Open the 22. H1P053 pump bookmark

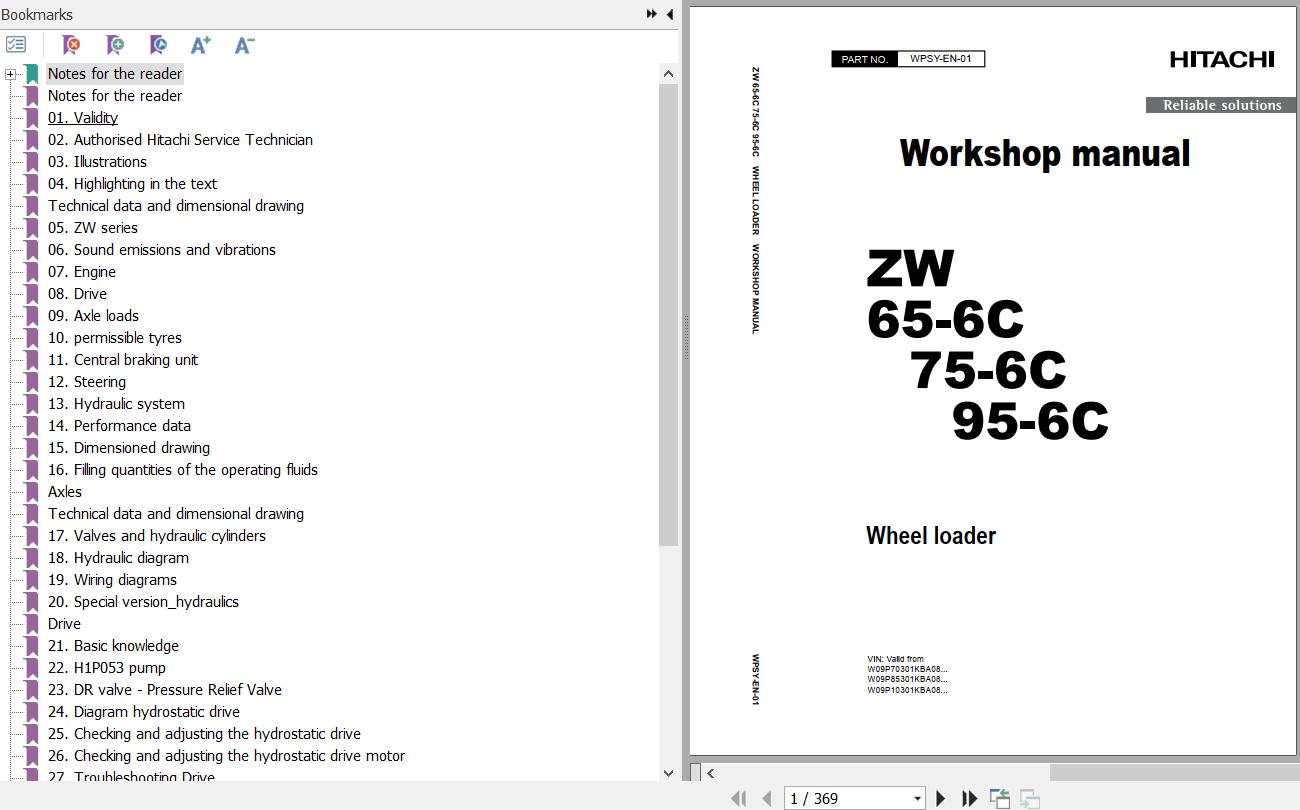[x=107, y=668]
